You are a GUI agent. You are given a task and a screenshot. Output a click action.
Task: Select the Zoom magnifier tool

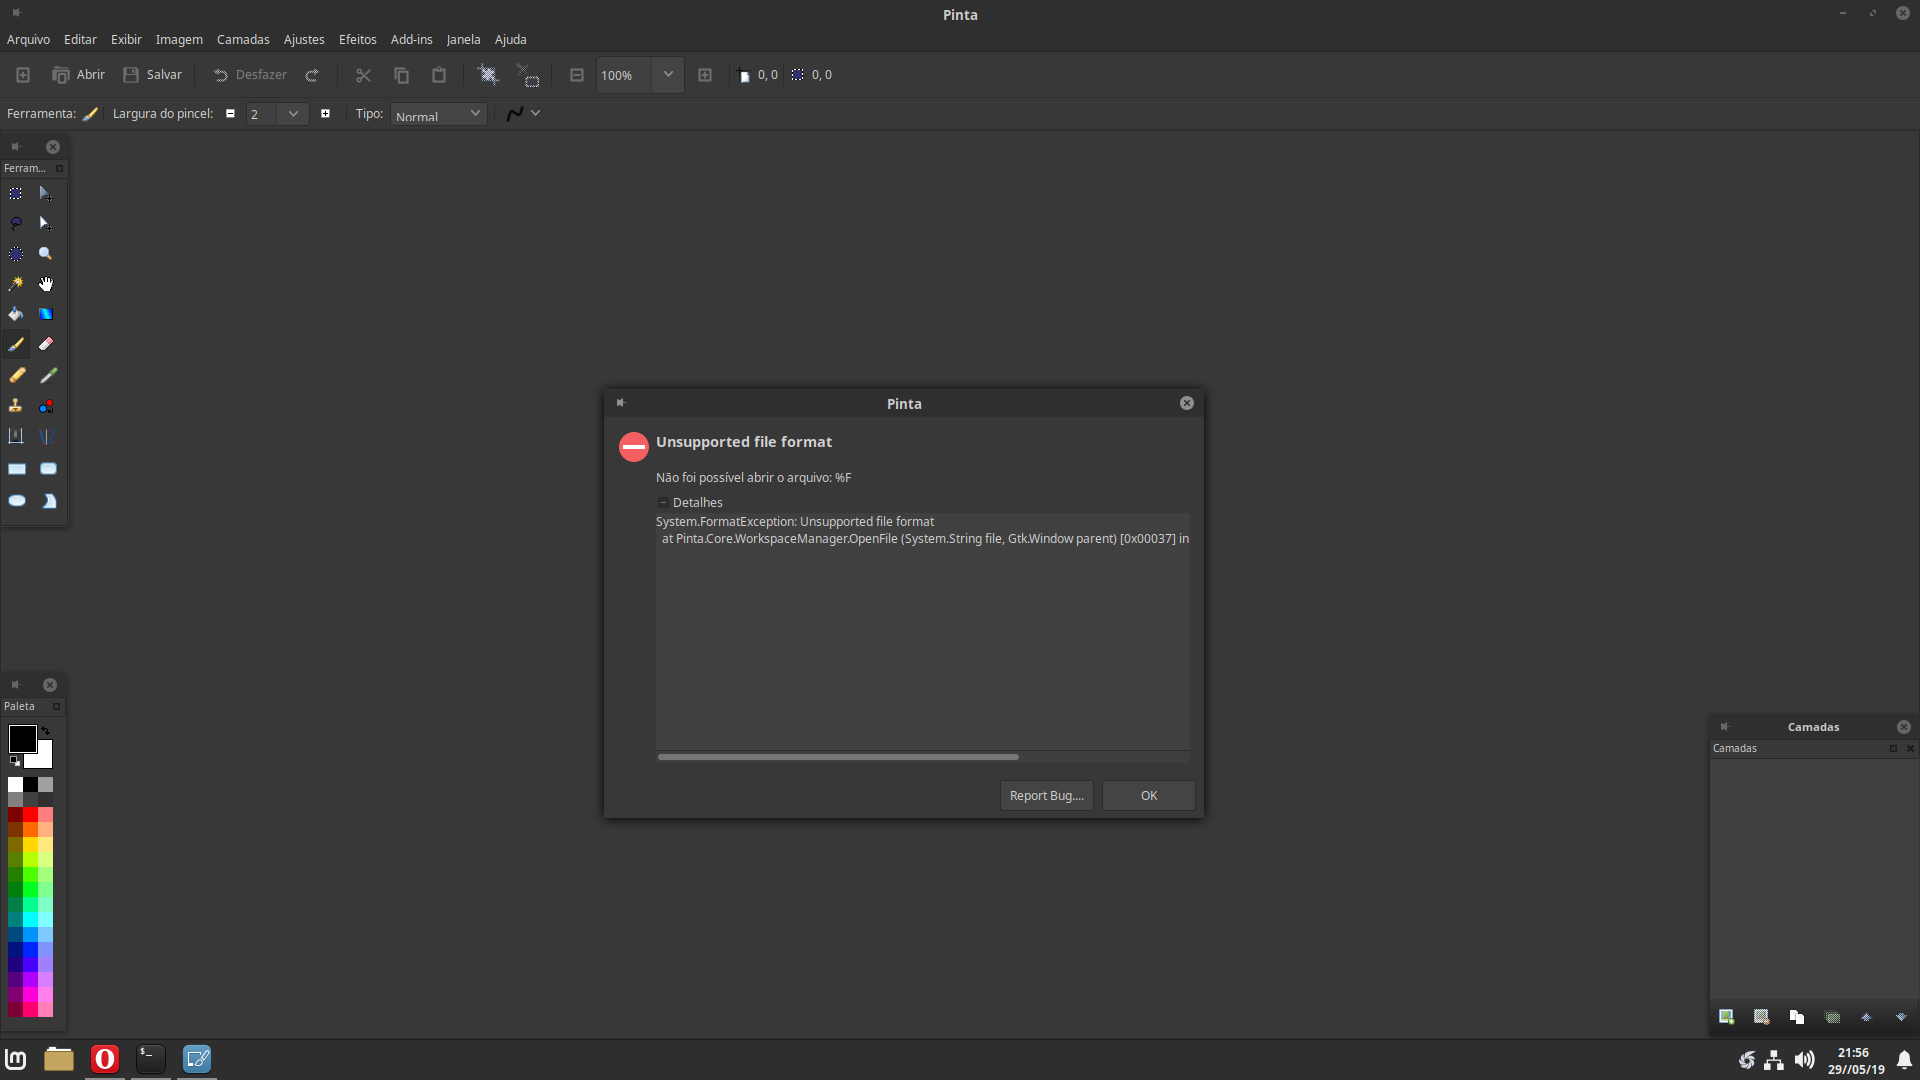[x=46, y=254]
